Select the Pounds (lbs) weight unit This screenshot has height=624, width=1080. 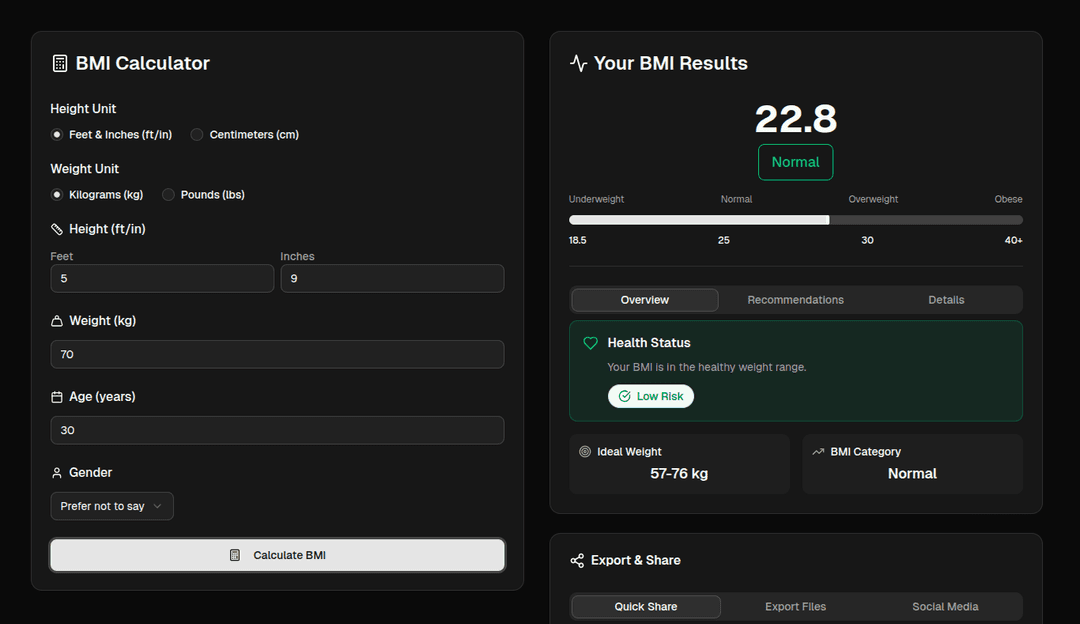(x=168, y=195)
